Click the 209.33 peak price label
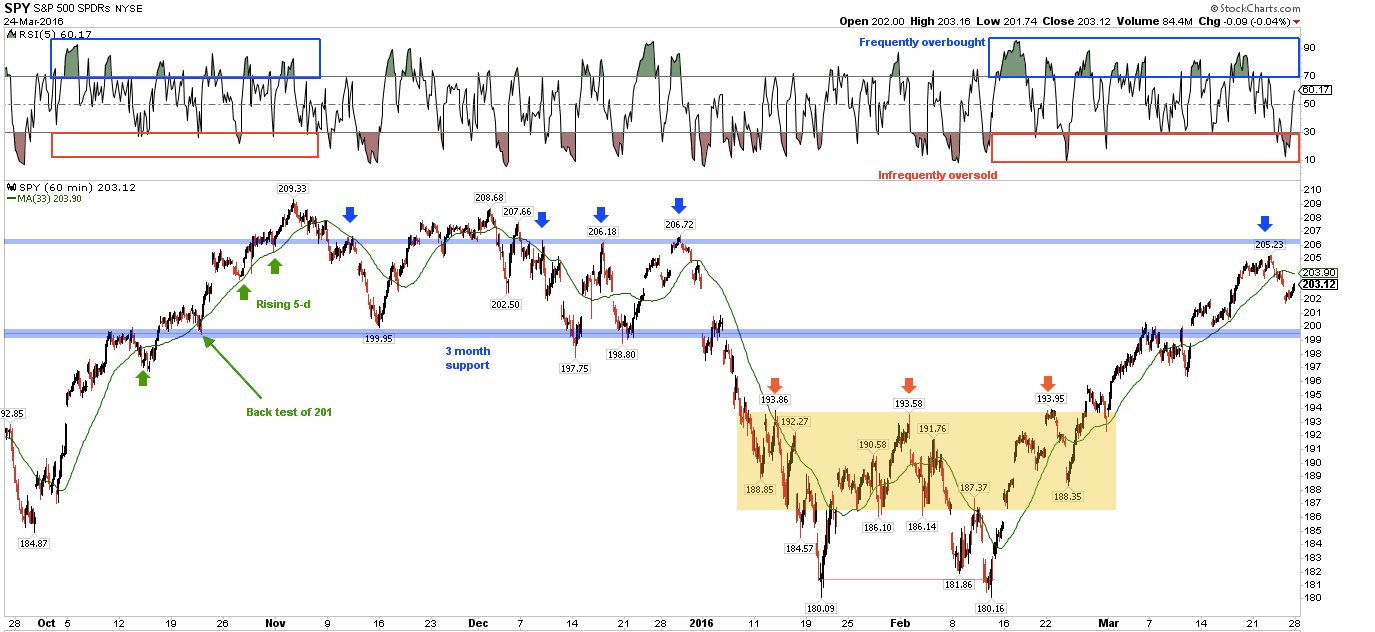This screenshot has width=1375, height=632. tap(292, 187)
